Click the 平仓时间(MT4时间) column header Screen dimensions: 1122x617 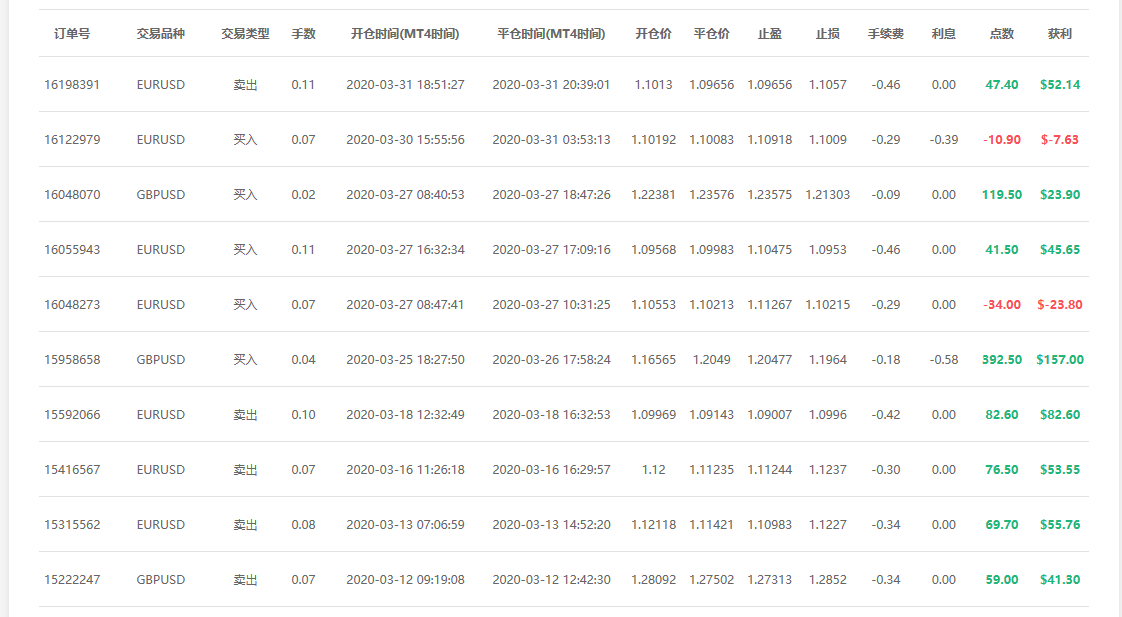click(x=551, y=34)
